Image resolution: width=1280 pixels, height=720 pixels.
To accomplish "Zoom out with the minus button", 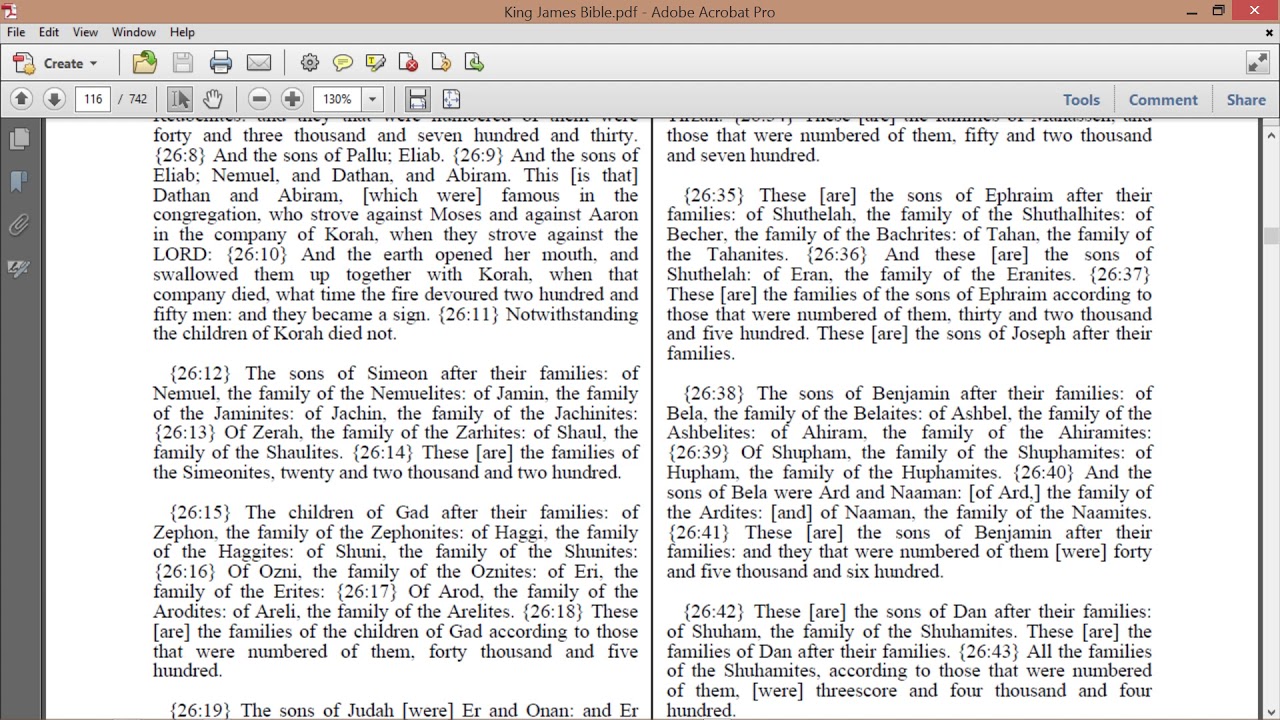I will (x=260, y=99).
